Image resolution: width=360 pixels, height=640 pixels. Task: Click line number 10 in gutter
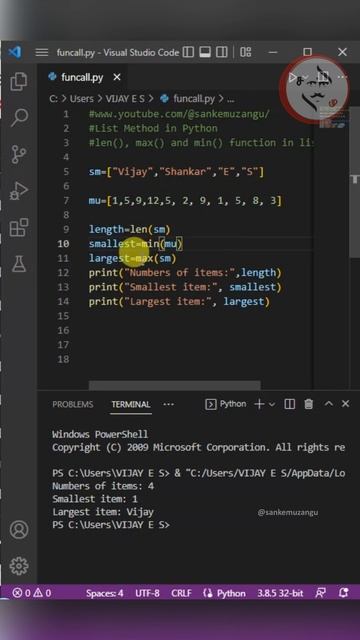coord(63,244)
